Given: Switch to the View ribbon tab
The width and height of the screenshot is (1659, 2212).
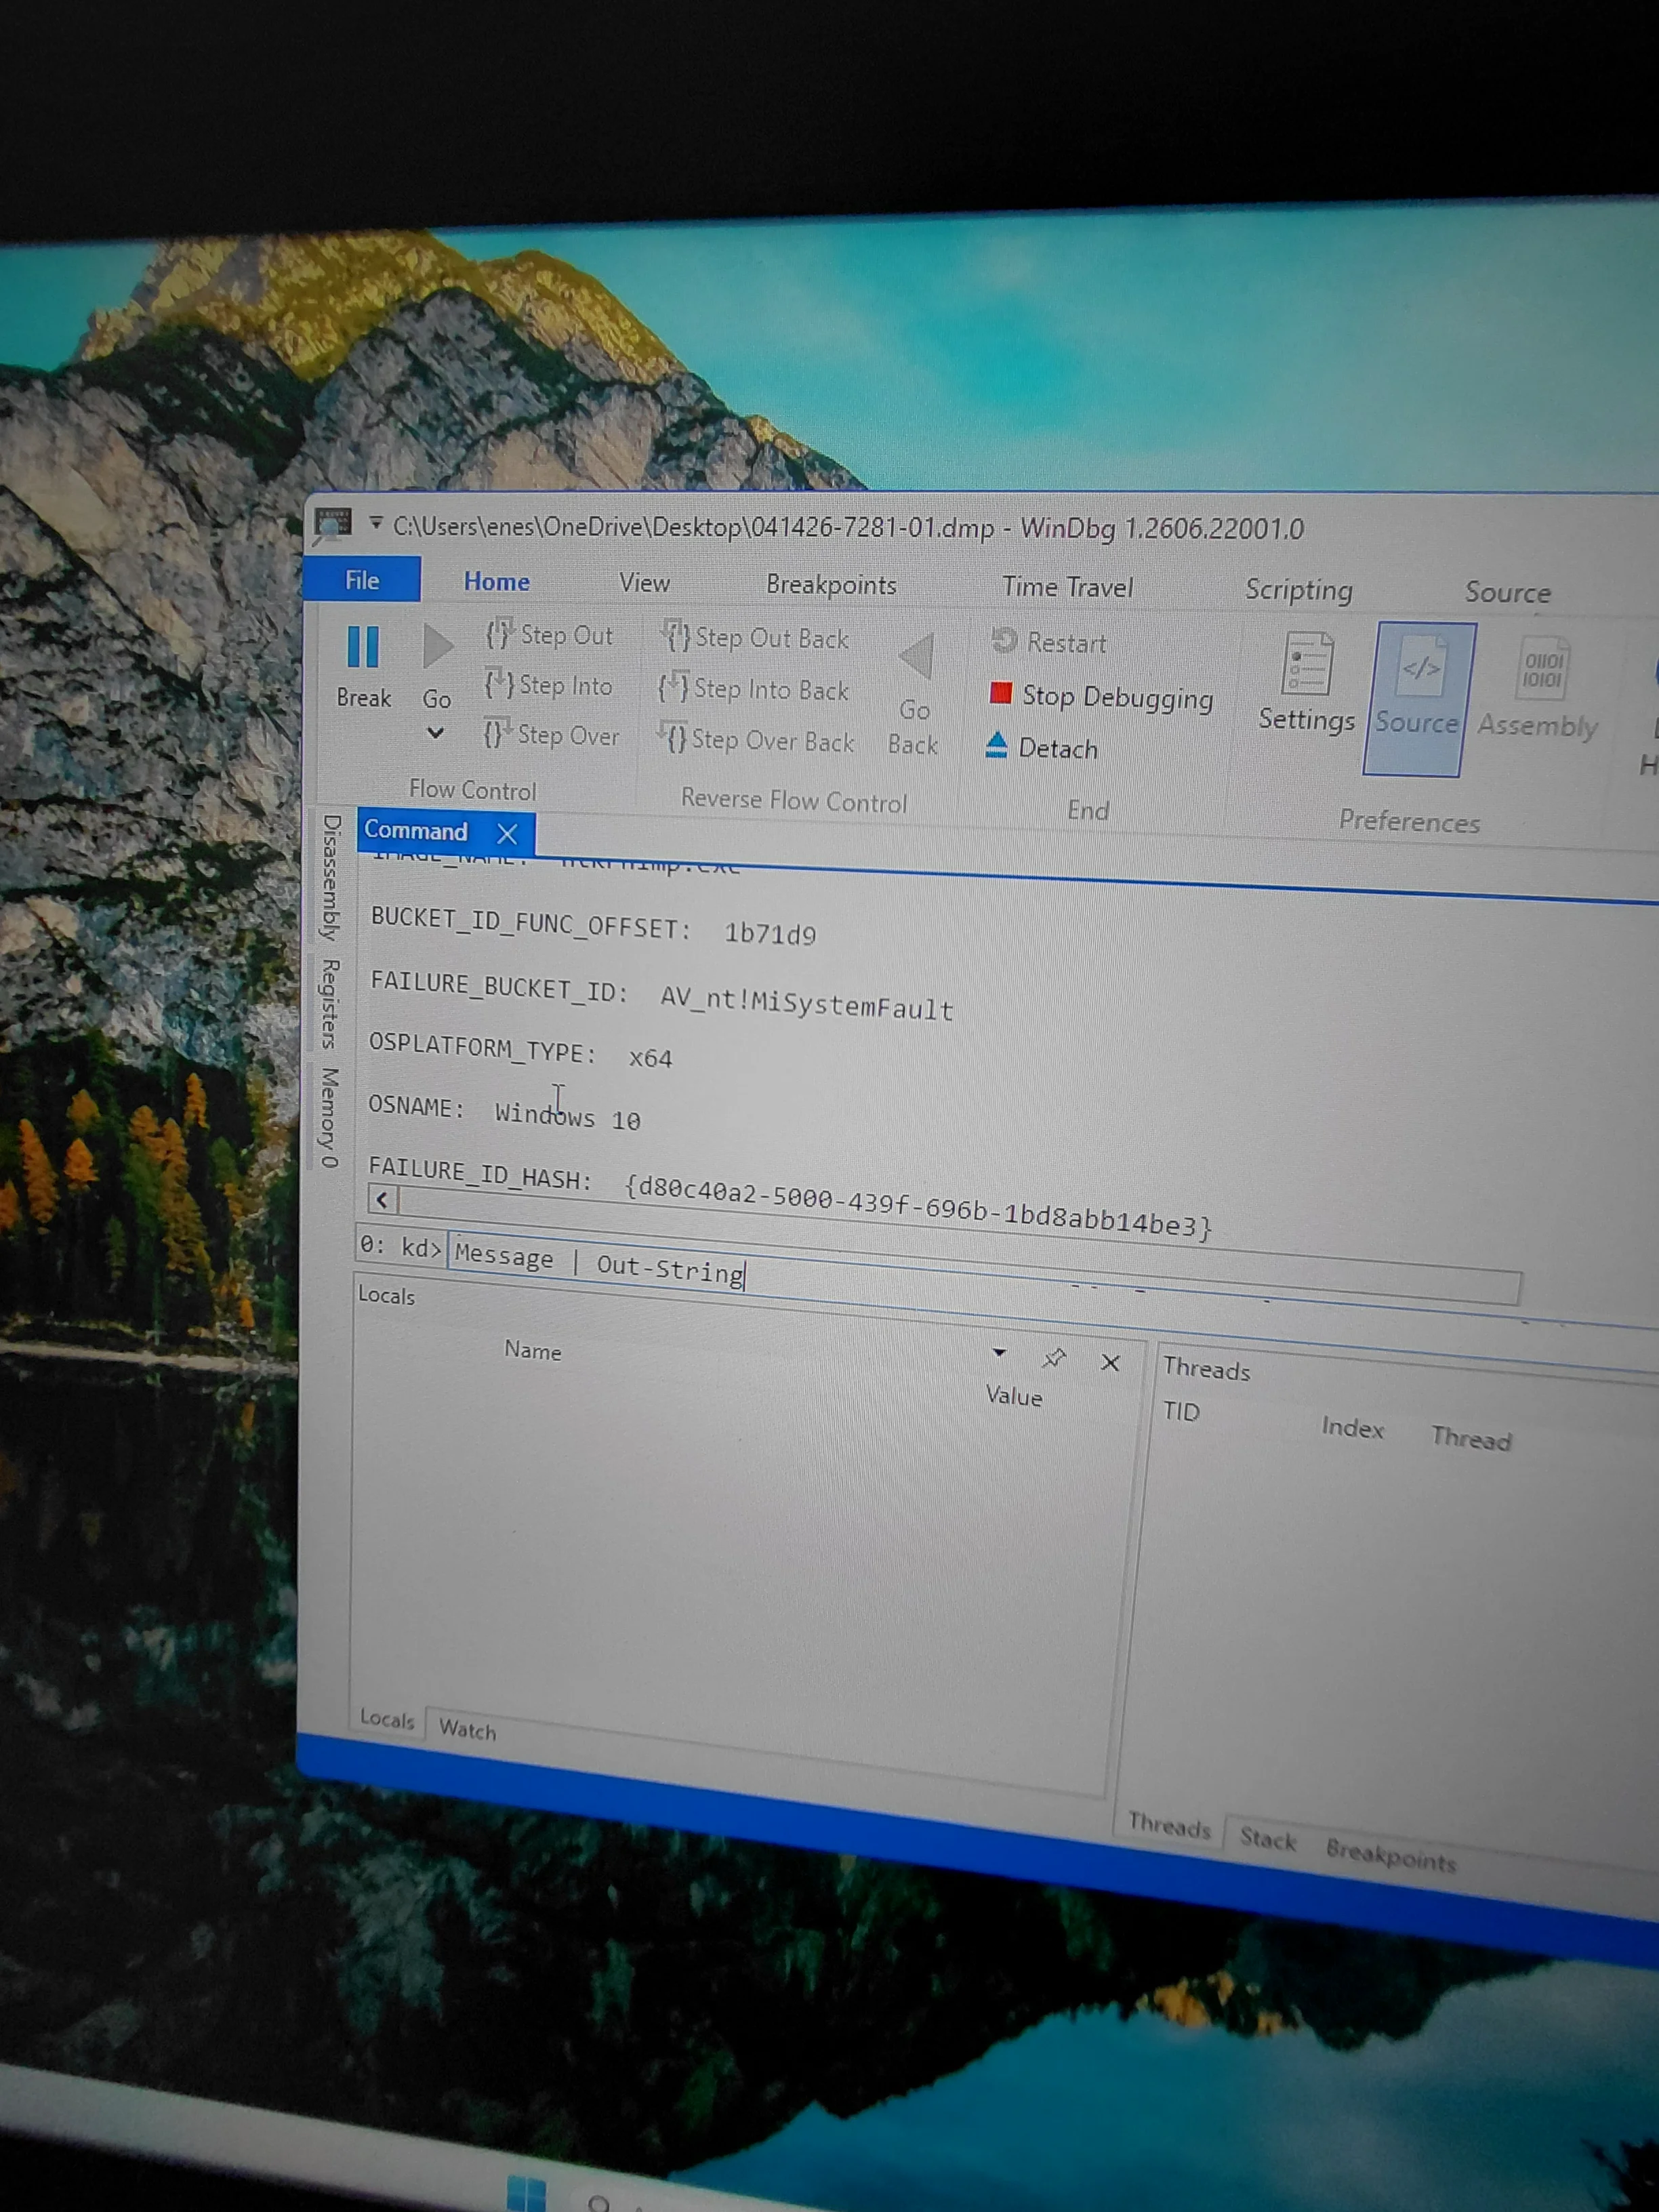Looking at the screenshot, I should pos(644,583).
